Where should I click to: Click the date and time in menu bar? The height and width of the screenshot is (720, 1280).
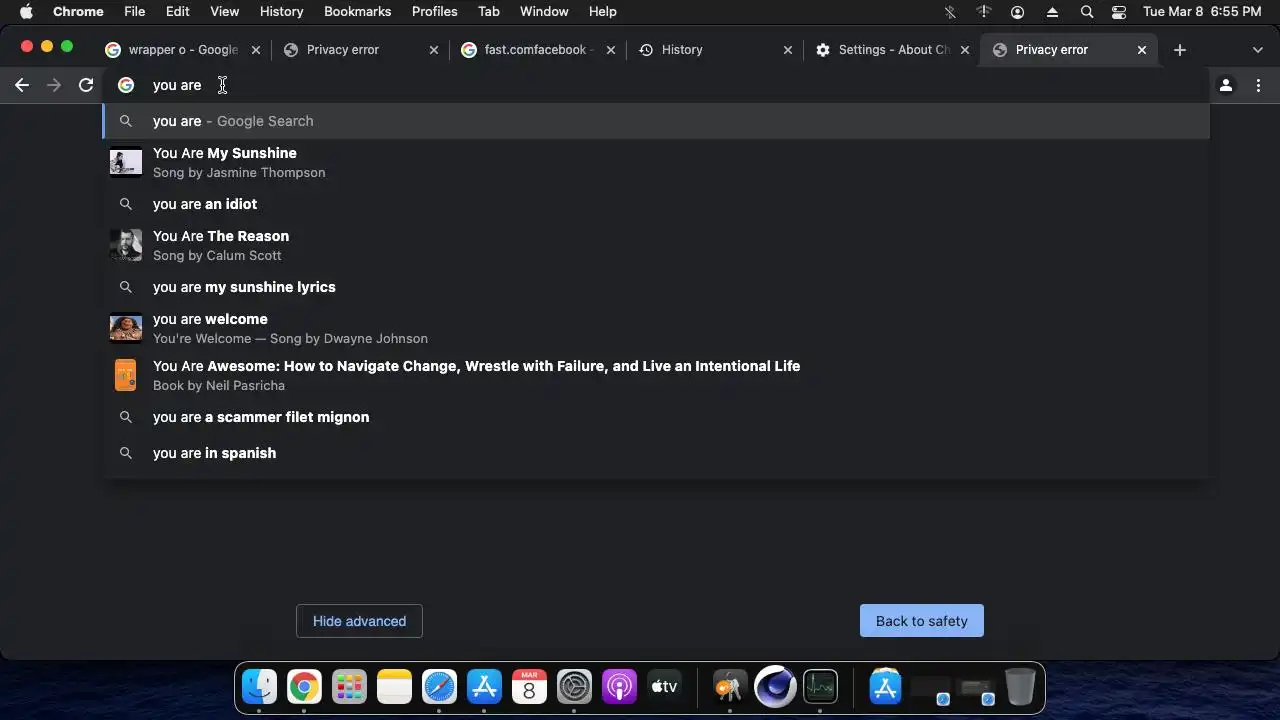(1202, 12)
